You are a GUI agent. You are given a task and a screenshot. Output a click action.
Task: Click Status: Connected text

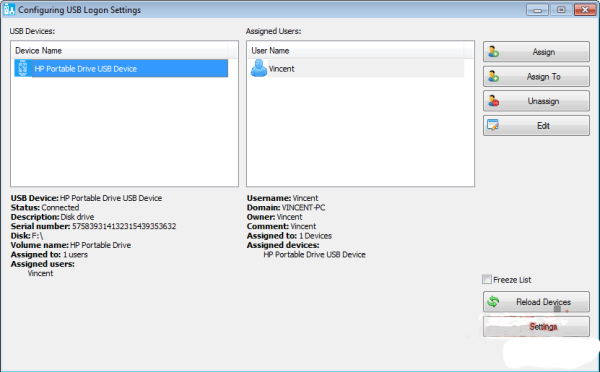[x=45, y=207]
